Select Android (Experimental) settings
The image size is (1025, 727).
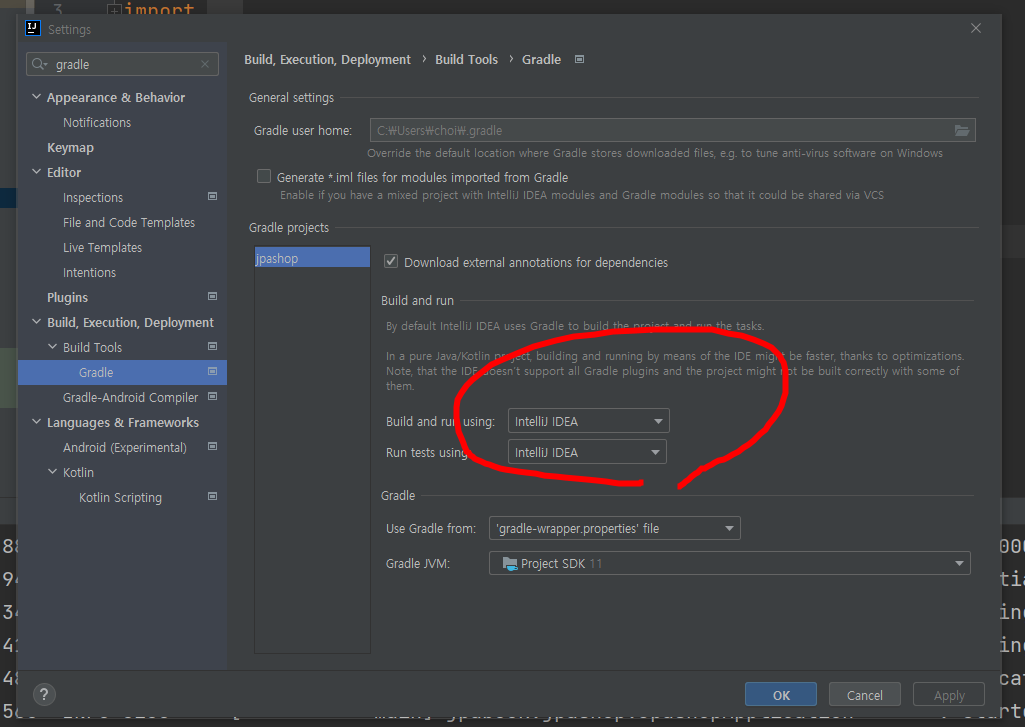click(124, 447)
